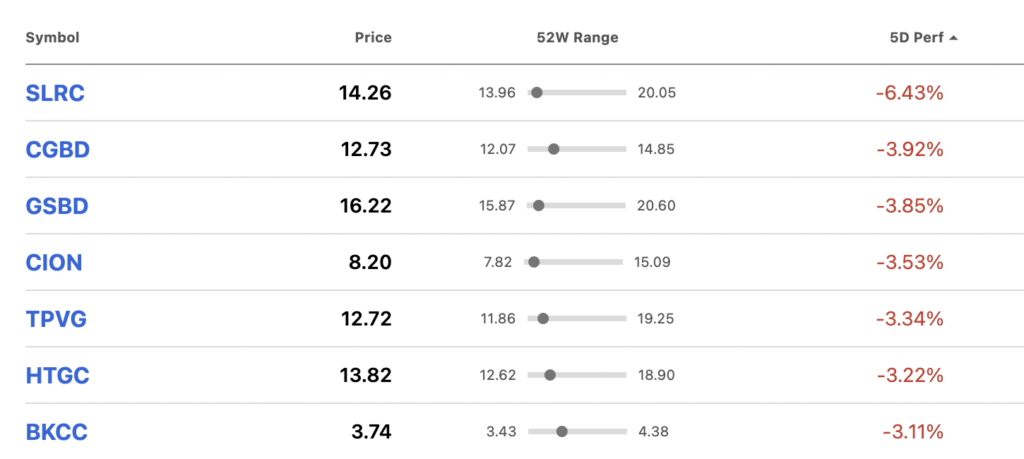Click SLRC 52-week range slider dot
This screenshot has width=1024, height=459.
537,93
